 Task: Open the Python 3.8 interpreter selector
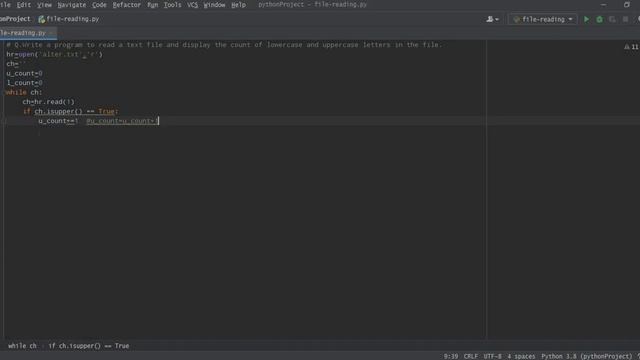tap(586, 356)
